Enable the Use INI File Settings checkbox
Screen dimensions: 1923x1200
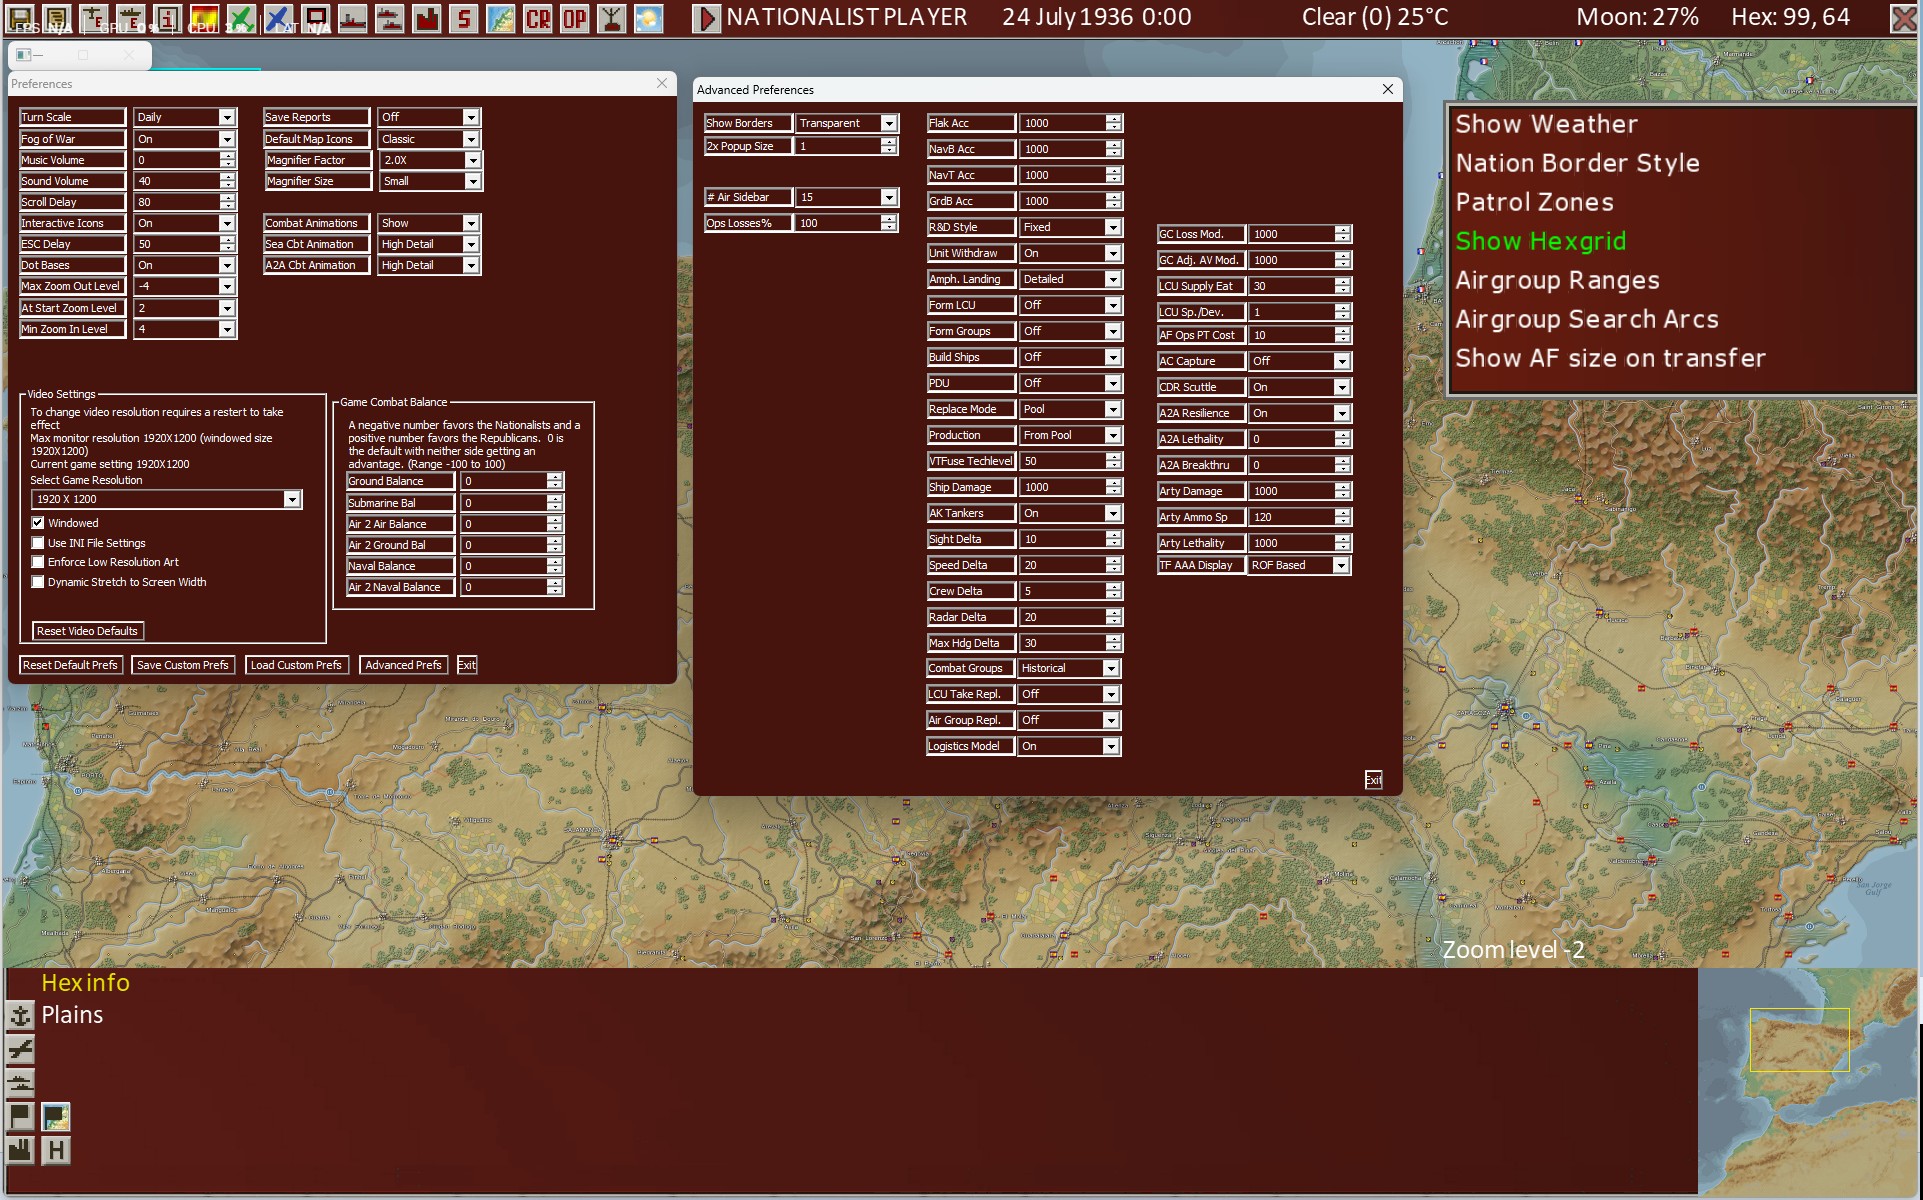click(38, 543)
